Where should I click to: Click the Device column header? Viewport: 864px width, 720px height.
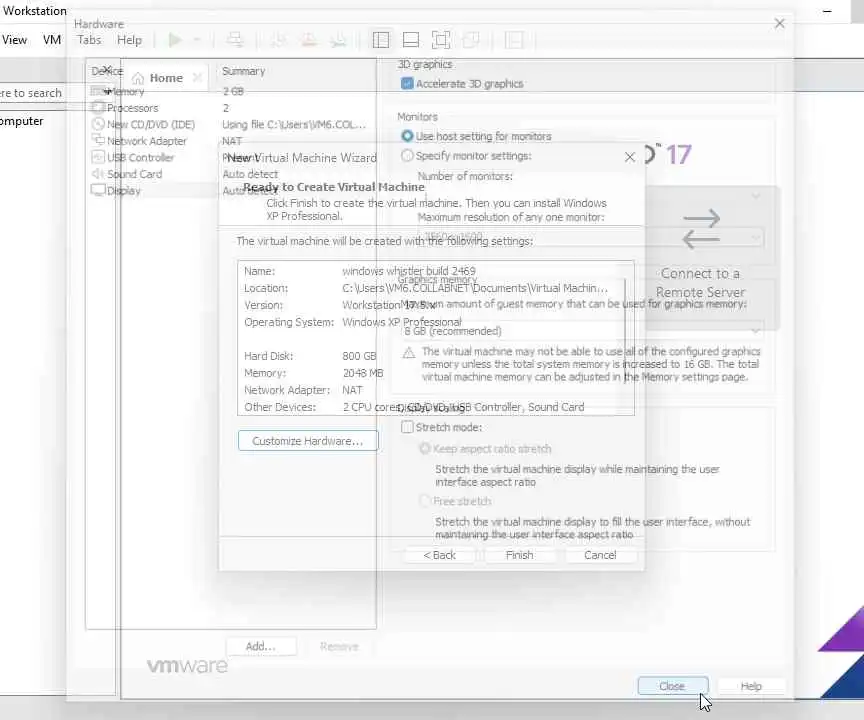[107, 71]
